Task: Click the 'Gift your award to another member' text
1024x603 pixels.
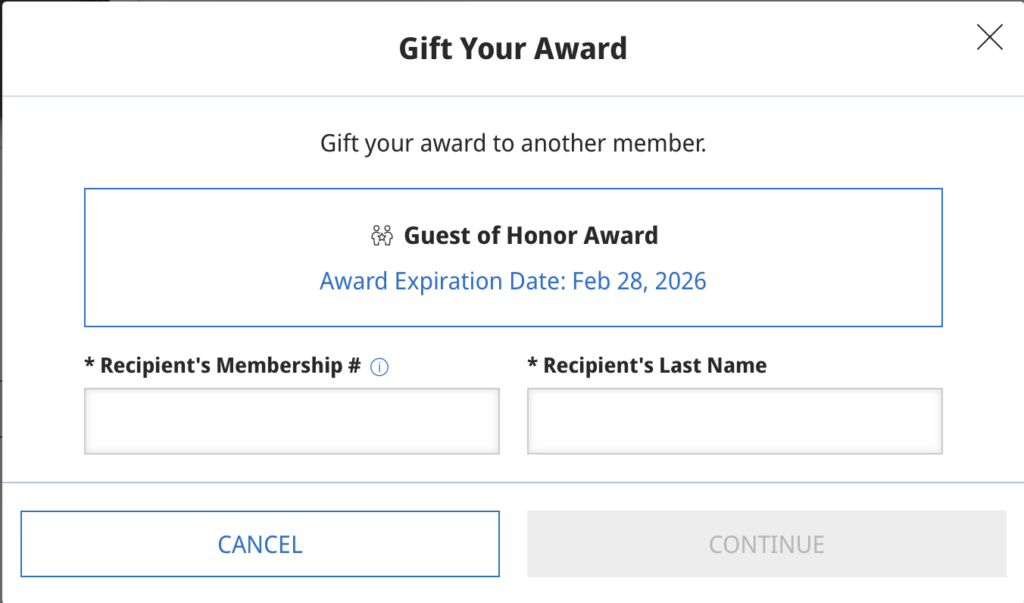Action: point(512,143)
